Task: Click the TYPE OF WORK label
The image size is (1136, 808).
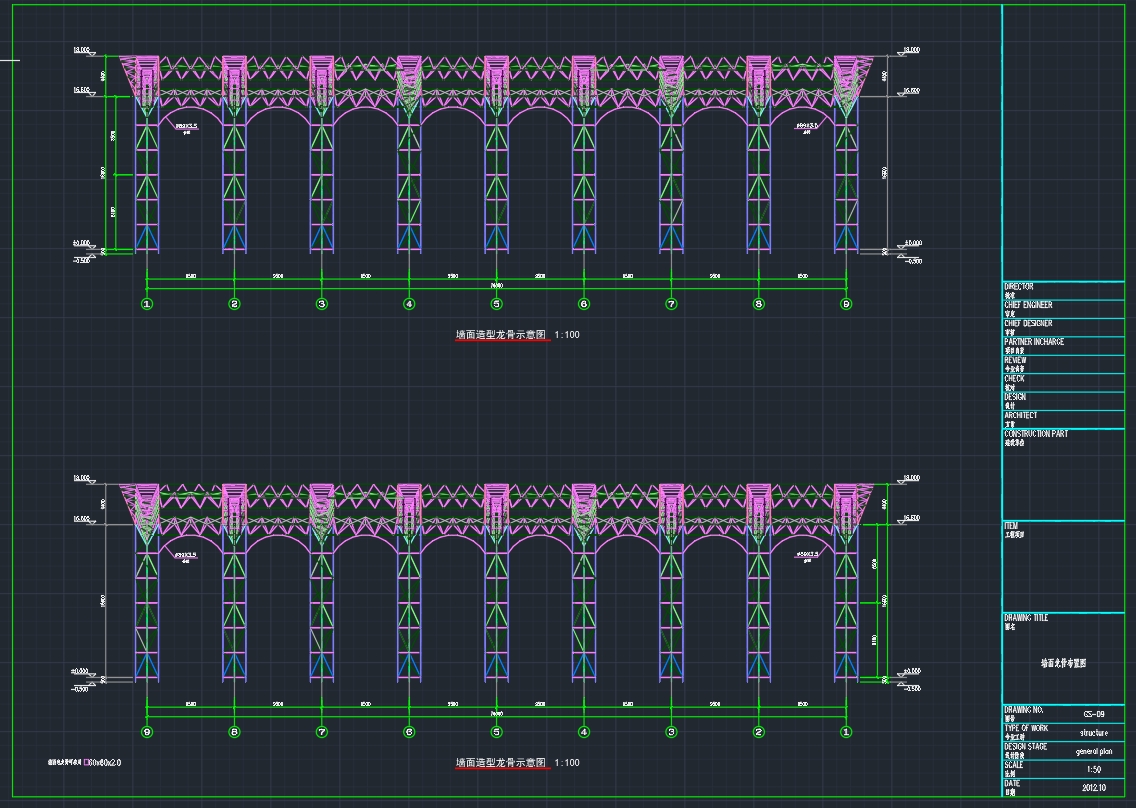Action: pos(1026,728)
